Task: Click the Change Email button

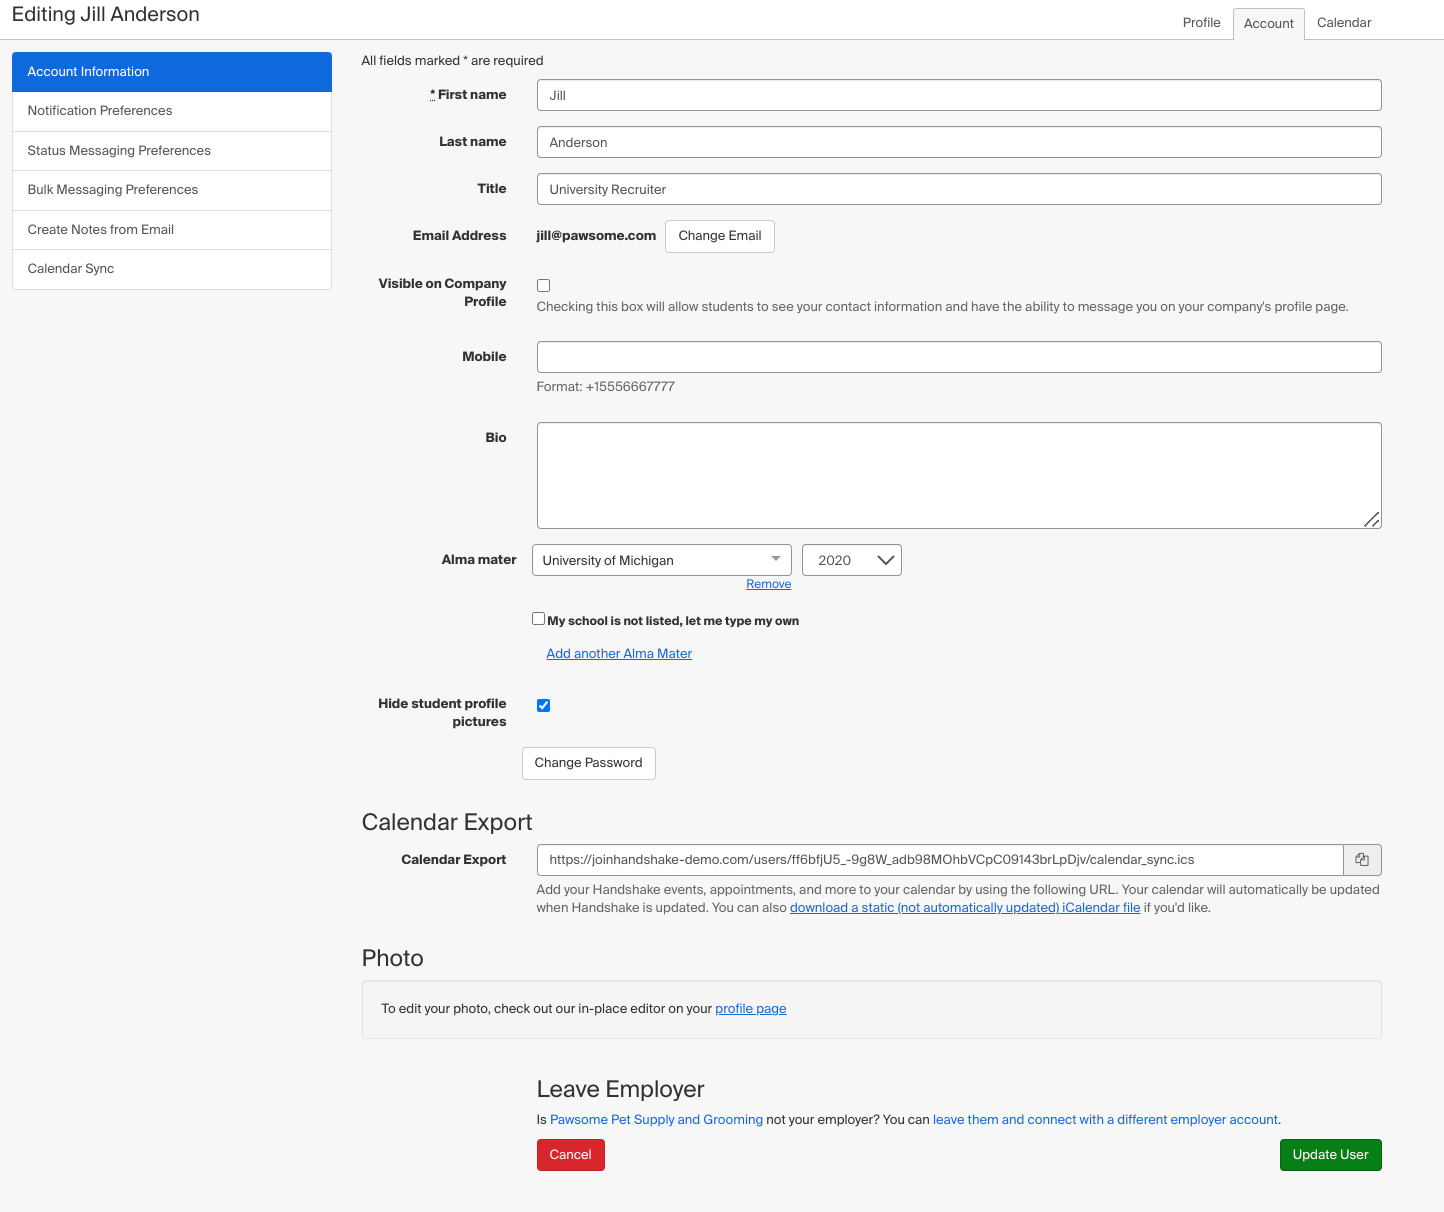Action: pos(719,236)
